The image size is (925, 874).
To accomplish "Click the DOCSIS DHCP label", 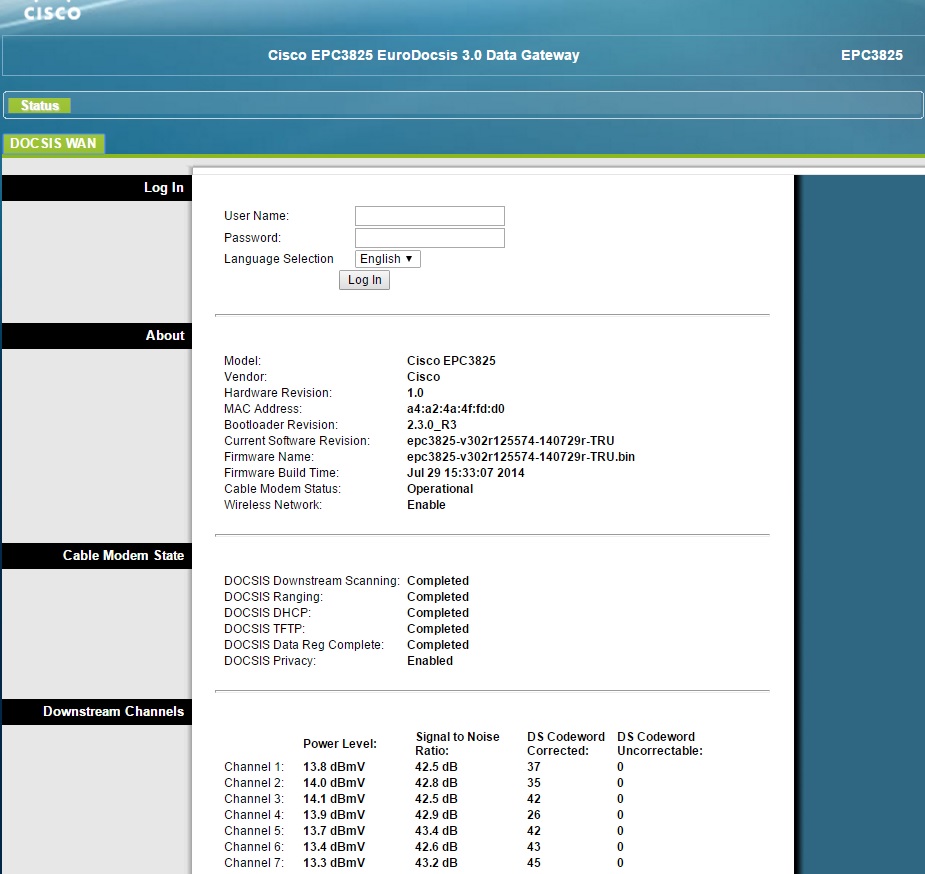I will point(267,613).
